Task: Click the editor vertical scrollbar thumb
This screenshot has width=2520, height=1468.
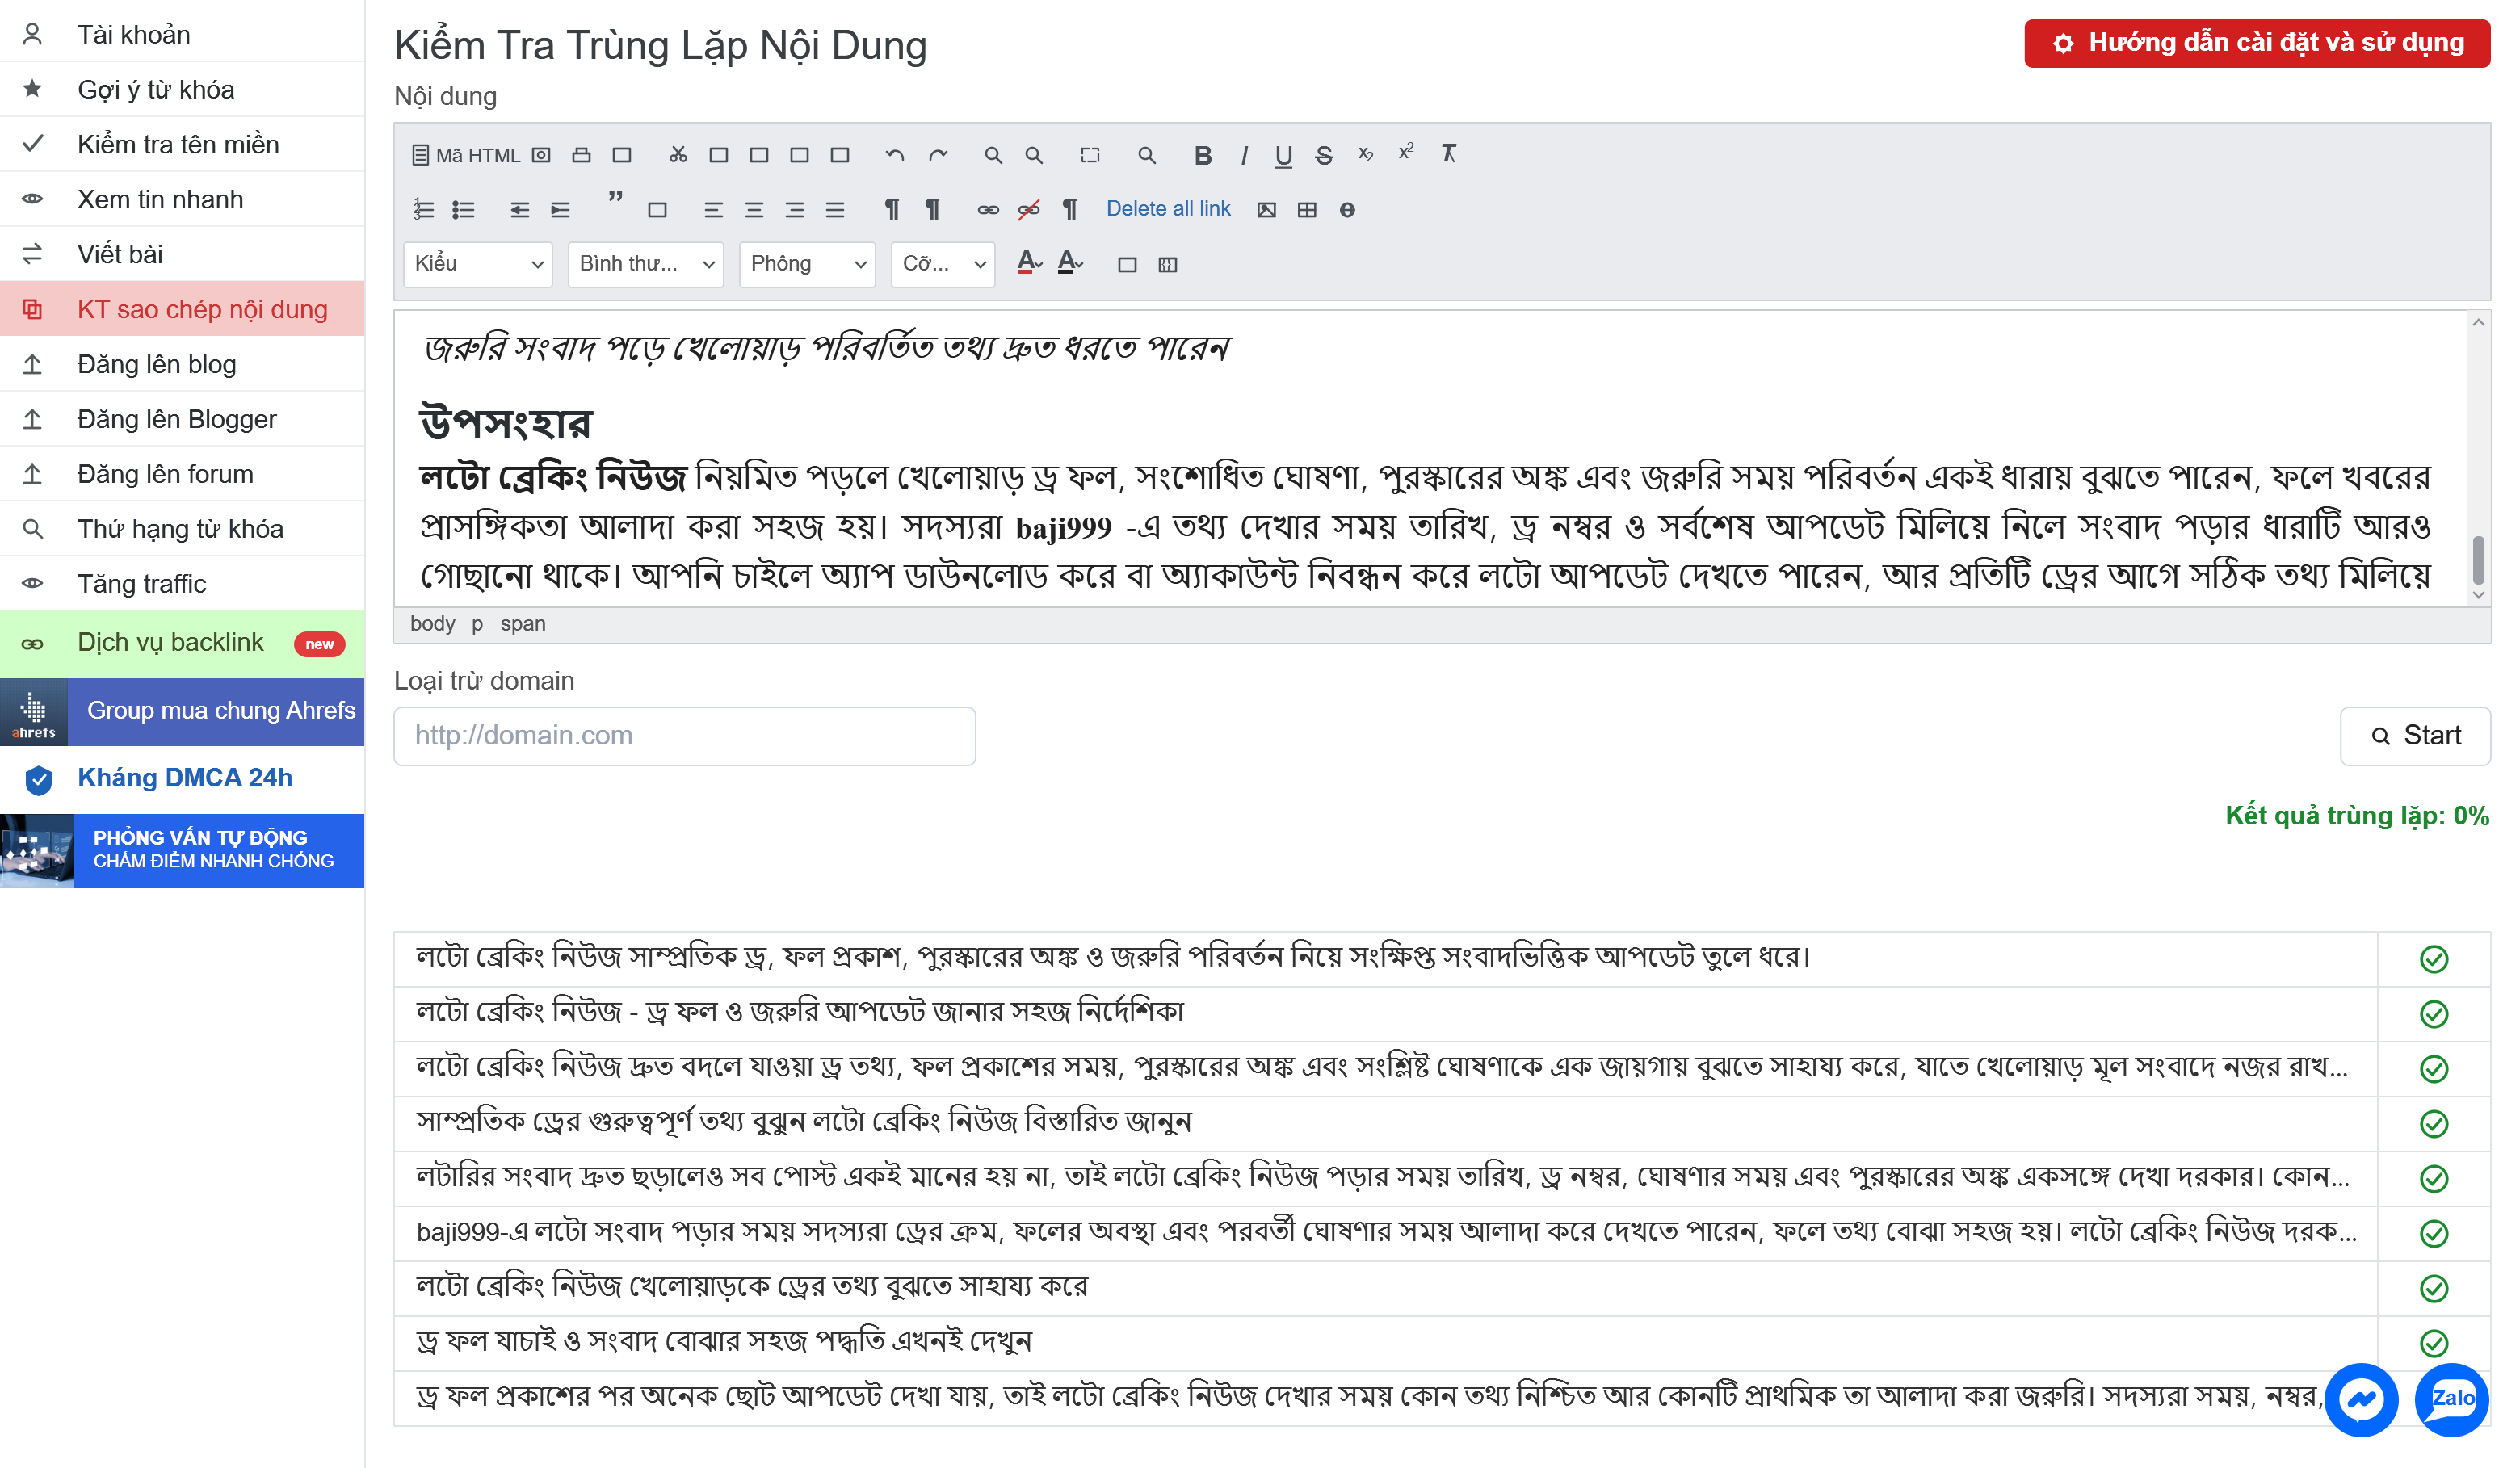Action: pos(2478,560)
